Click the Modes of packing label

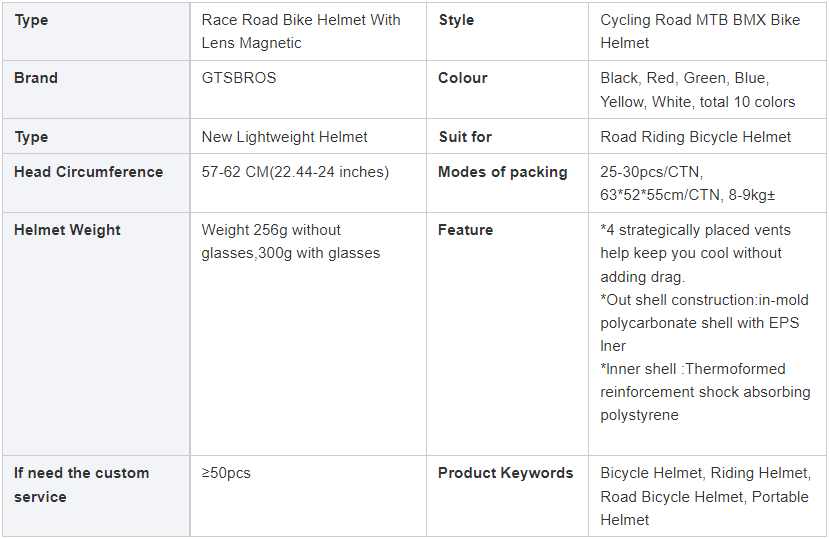(x=503, y=172)
